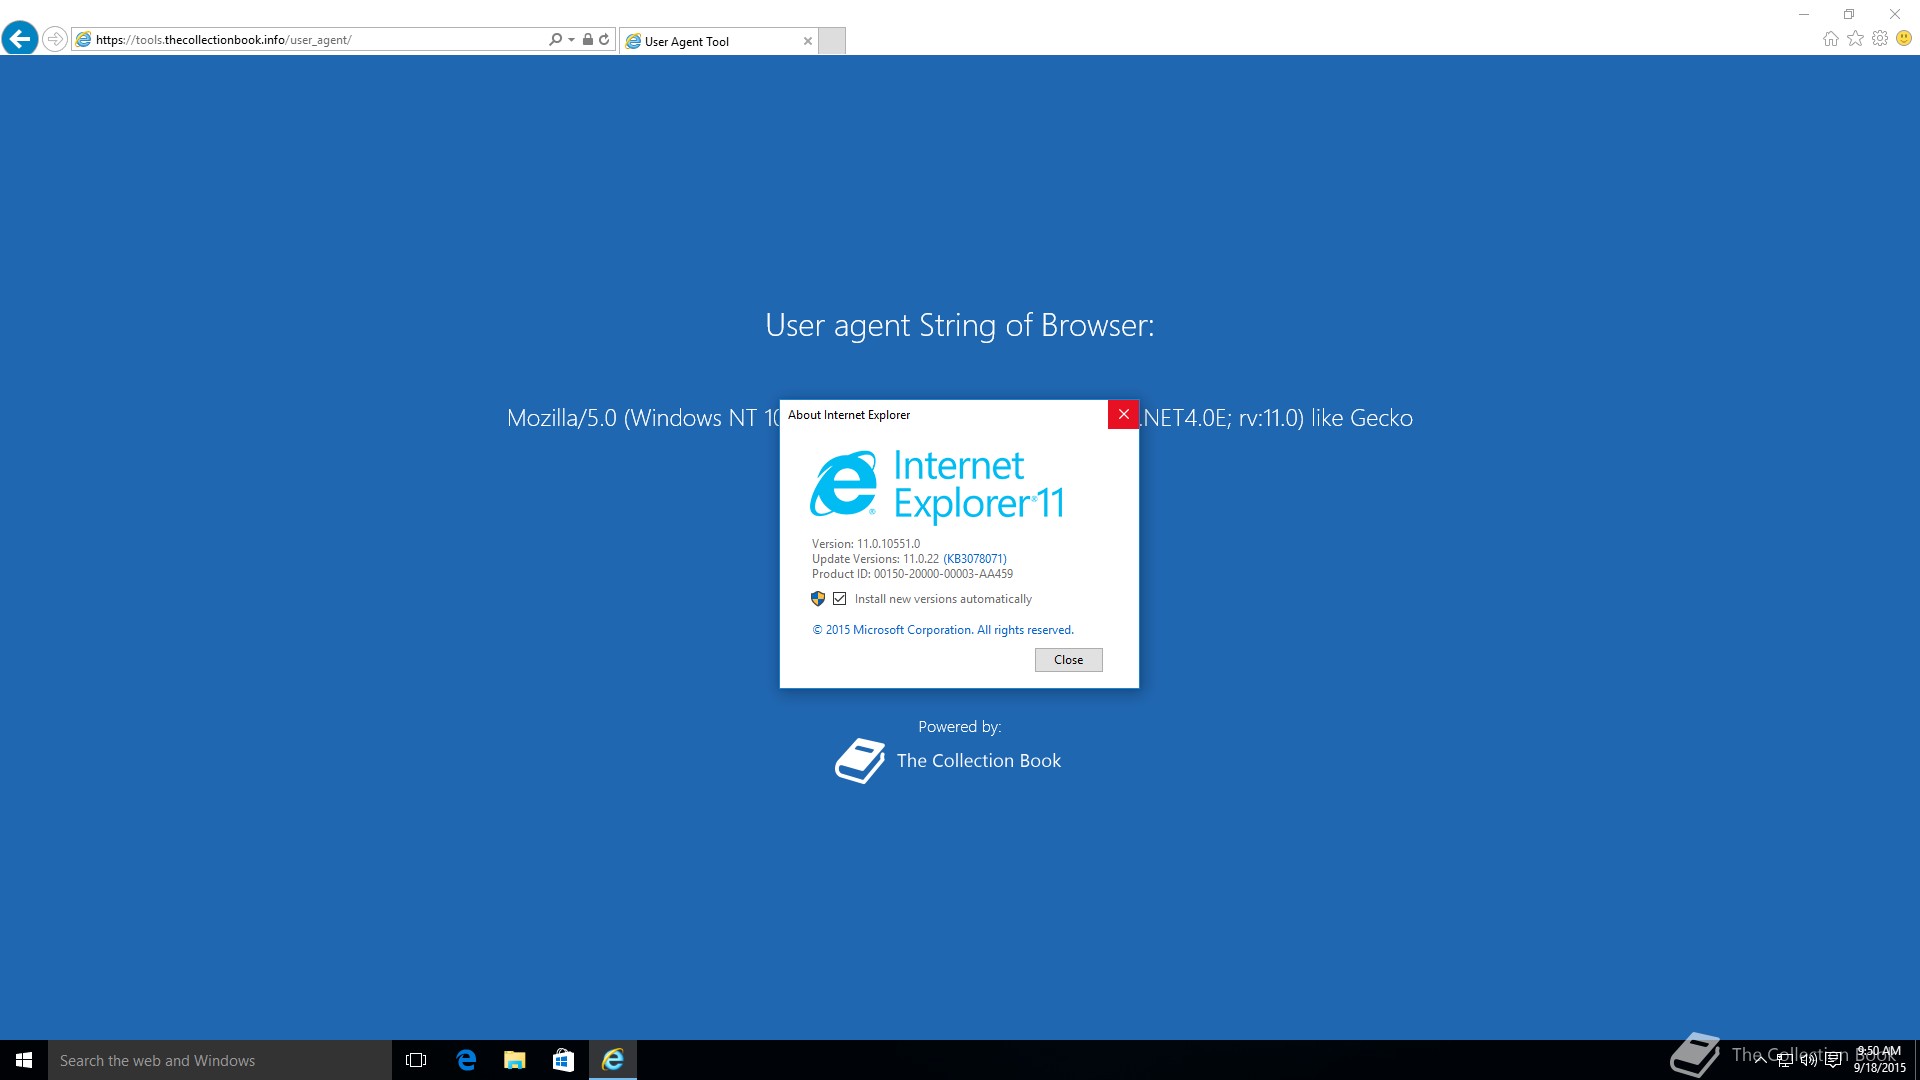1920x1080 pixels.
Task: Click the address bar URL field
Action: (x=300, y=40)
